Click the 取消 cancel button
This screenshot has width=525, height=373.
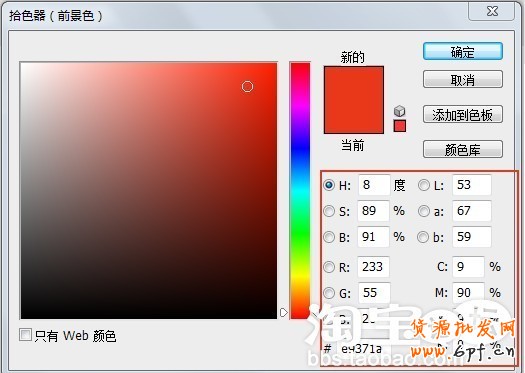tap(463, 79)
